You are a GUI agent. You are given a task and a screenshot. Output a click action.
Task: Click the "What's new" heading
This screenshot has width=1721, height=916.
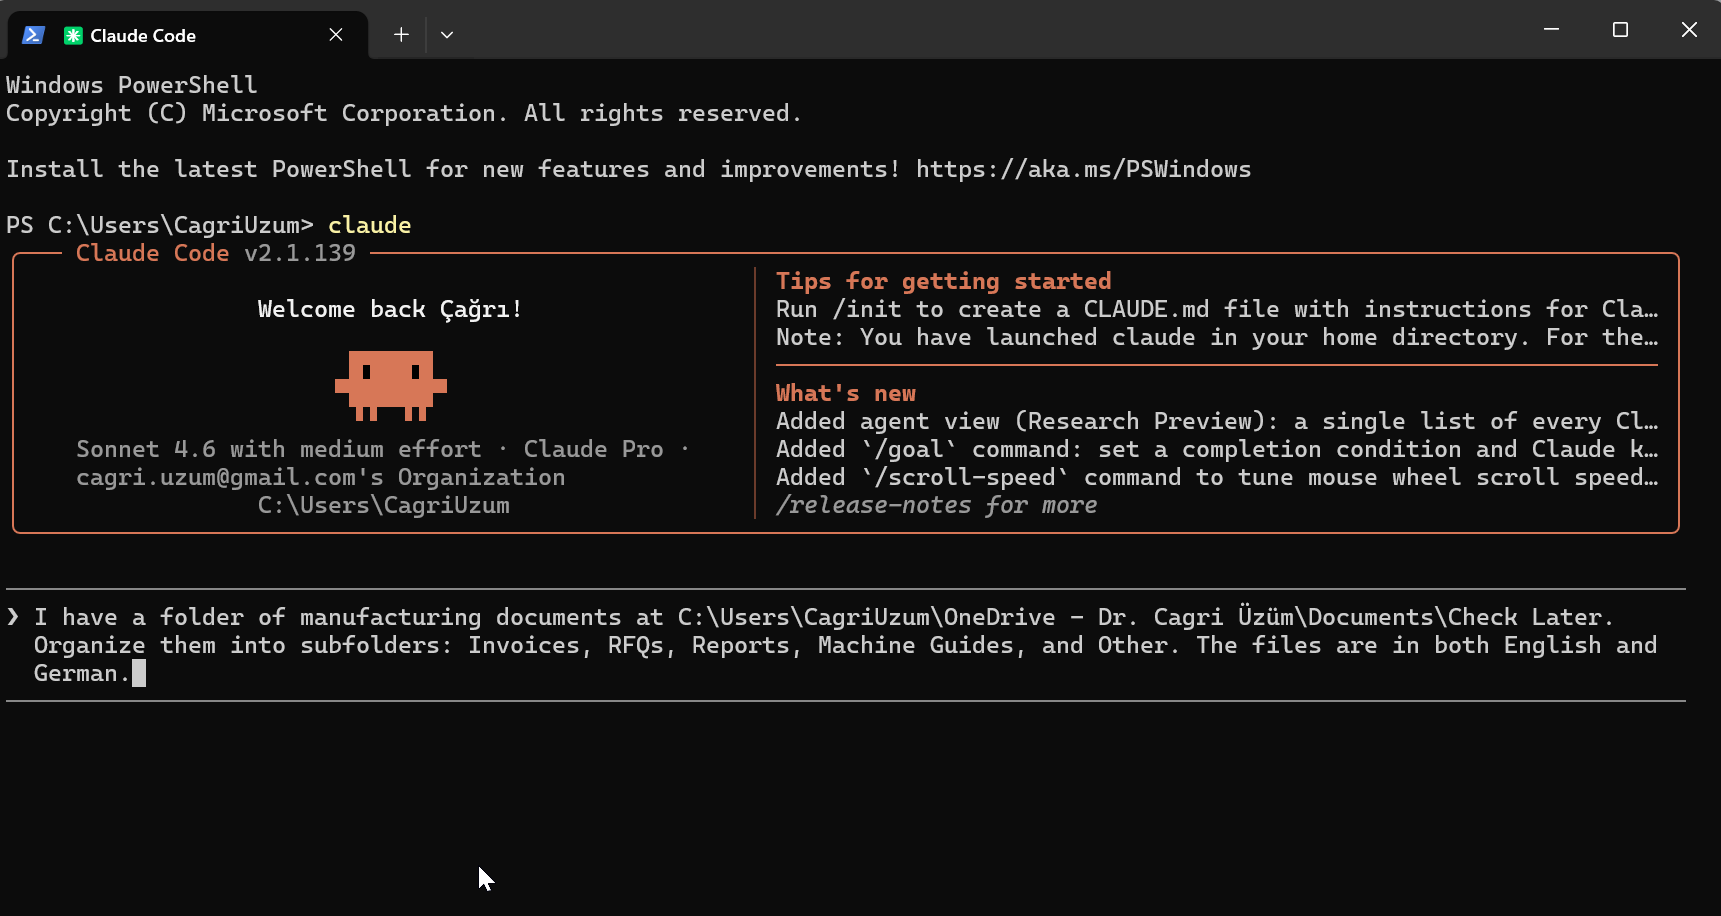coord(846,393)
